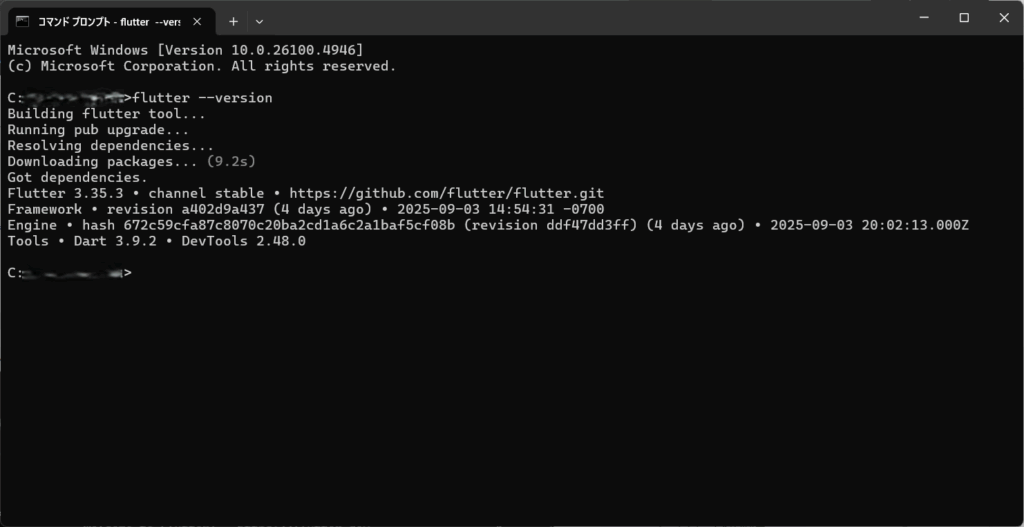Close the コマンド プロンプト tab
1024x527 pixels.
coord(197,21)
